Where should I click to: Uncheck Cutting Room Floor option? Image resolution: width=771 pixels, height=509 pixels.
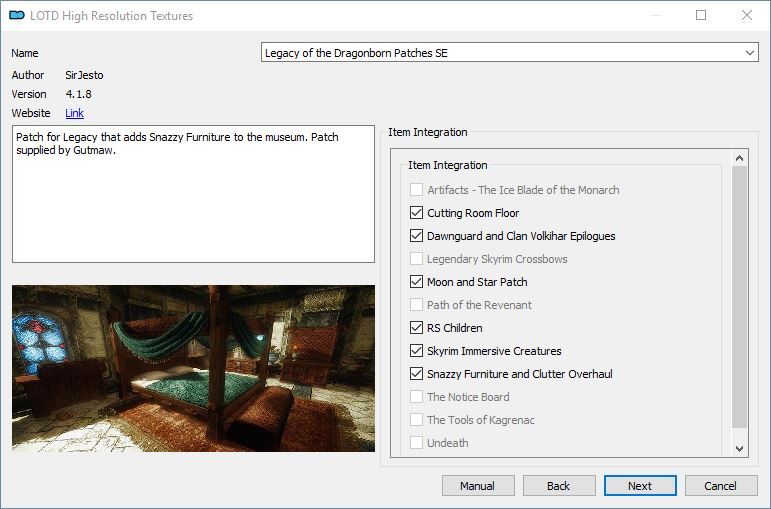click(416, 213)
